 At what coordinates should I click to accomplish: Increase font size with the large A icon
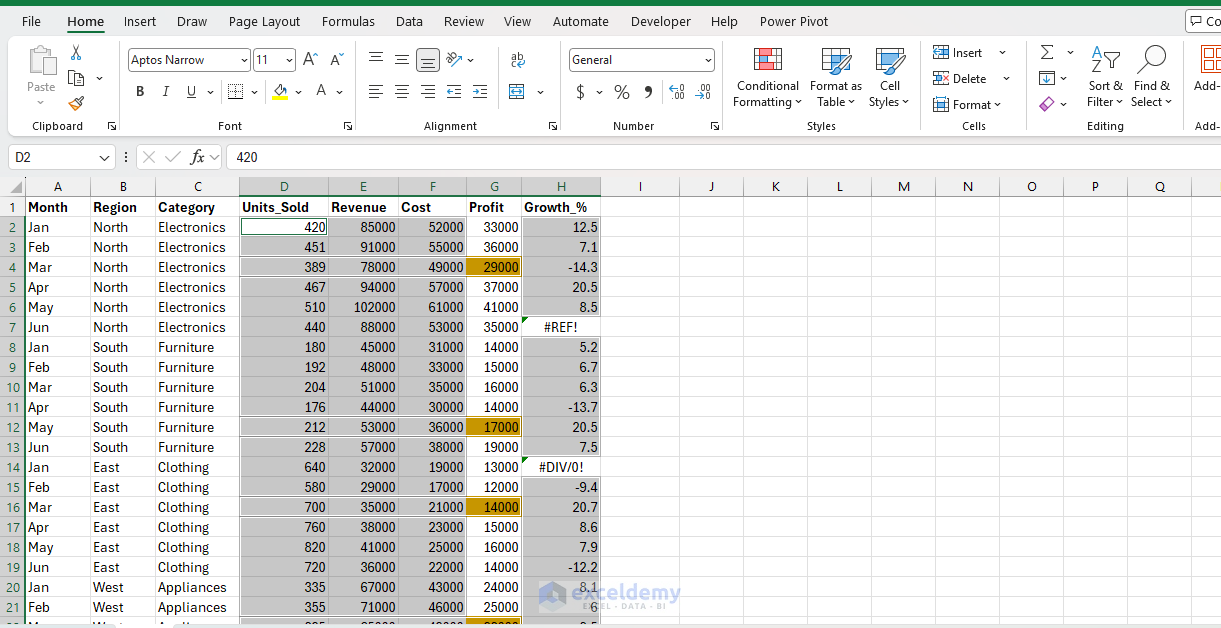[x=310, y=60]
